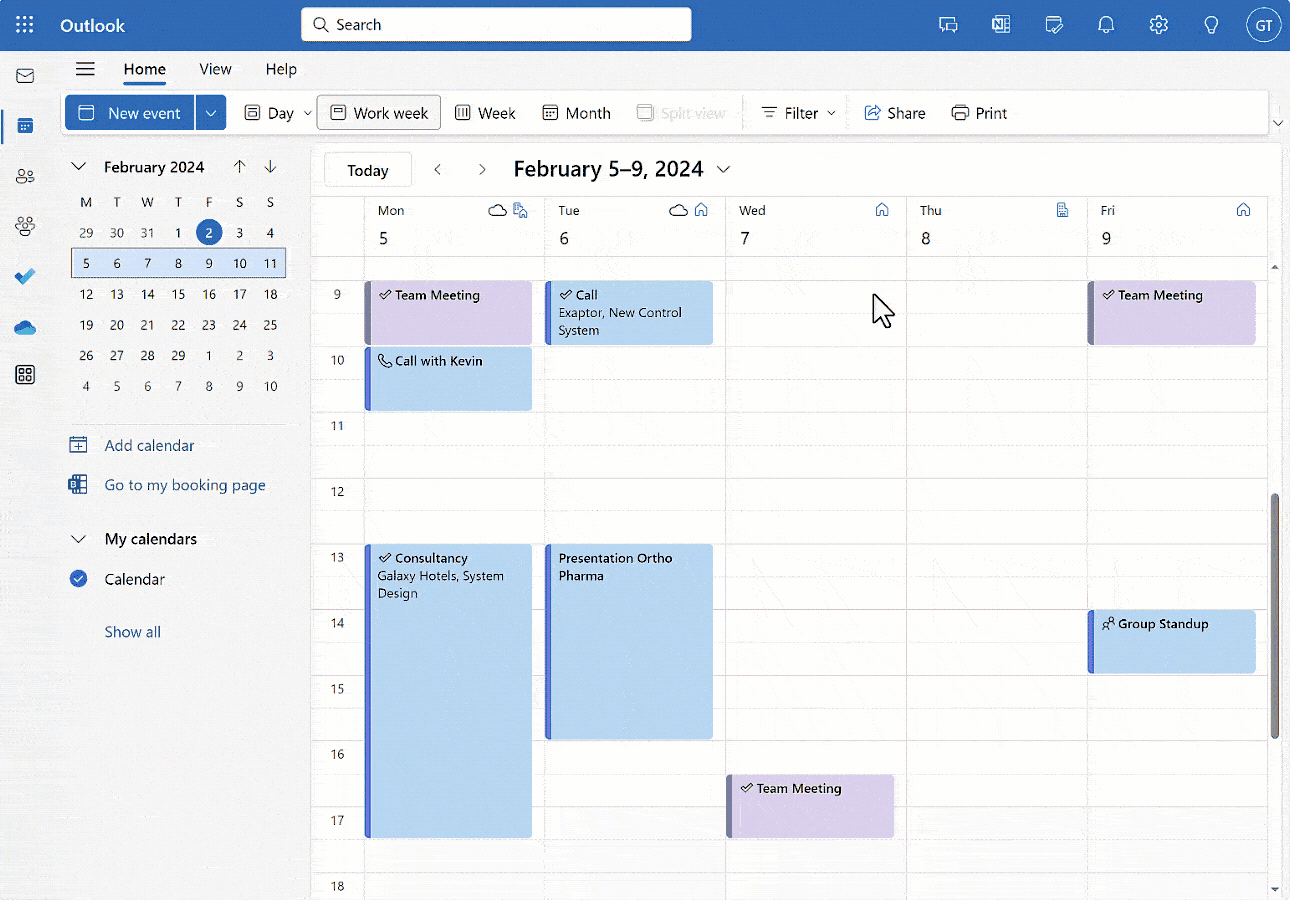Image resolution: width=1290 pixels, height=900 pixels.
Task: Open the Mail app from the left rail
Action: (25, 74)
